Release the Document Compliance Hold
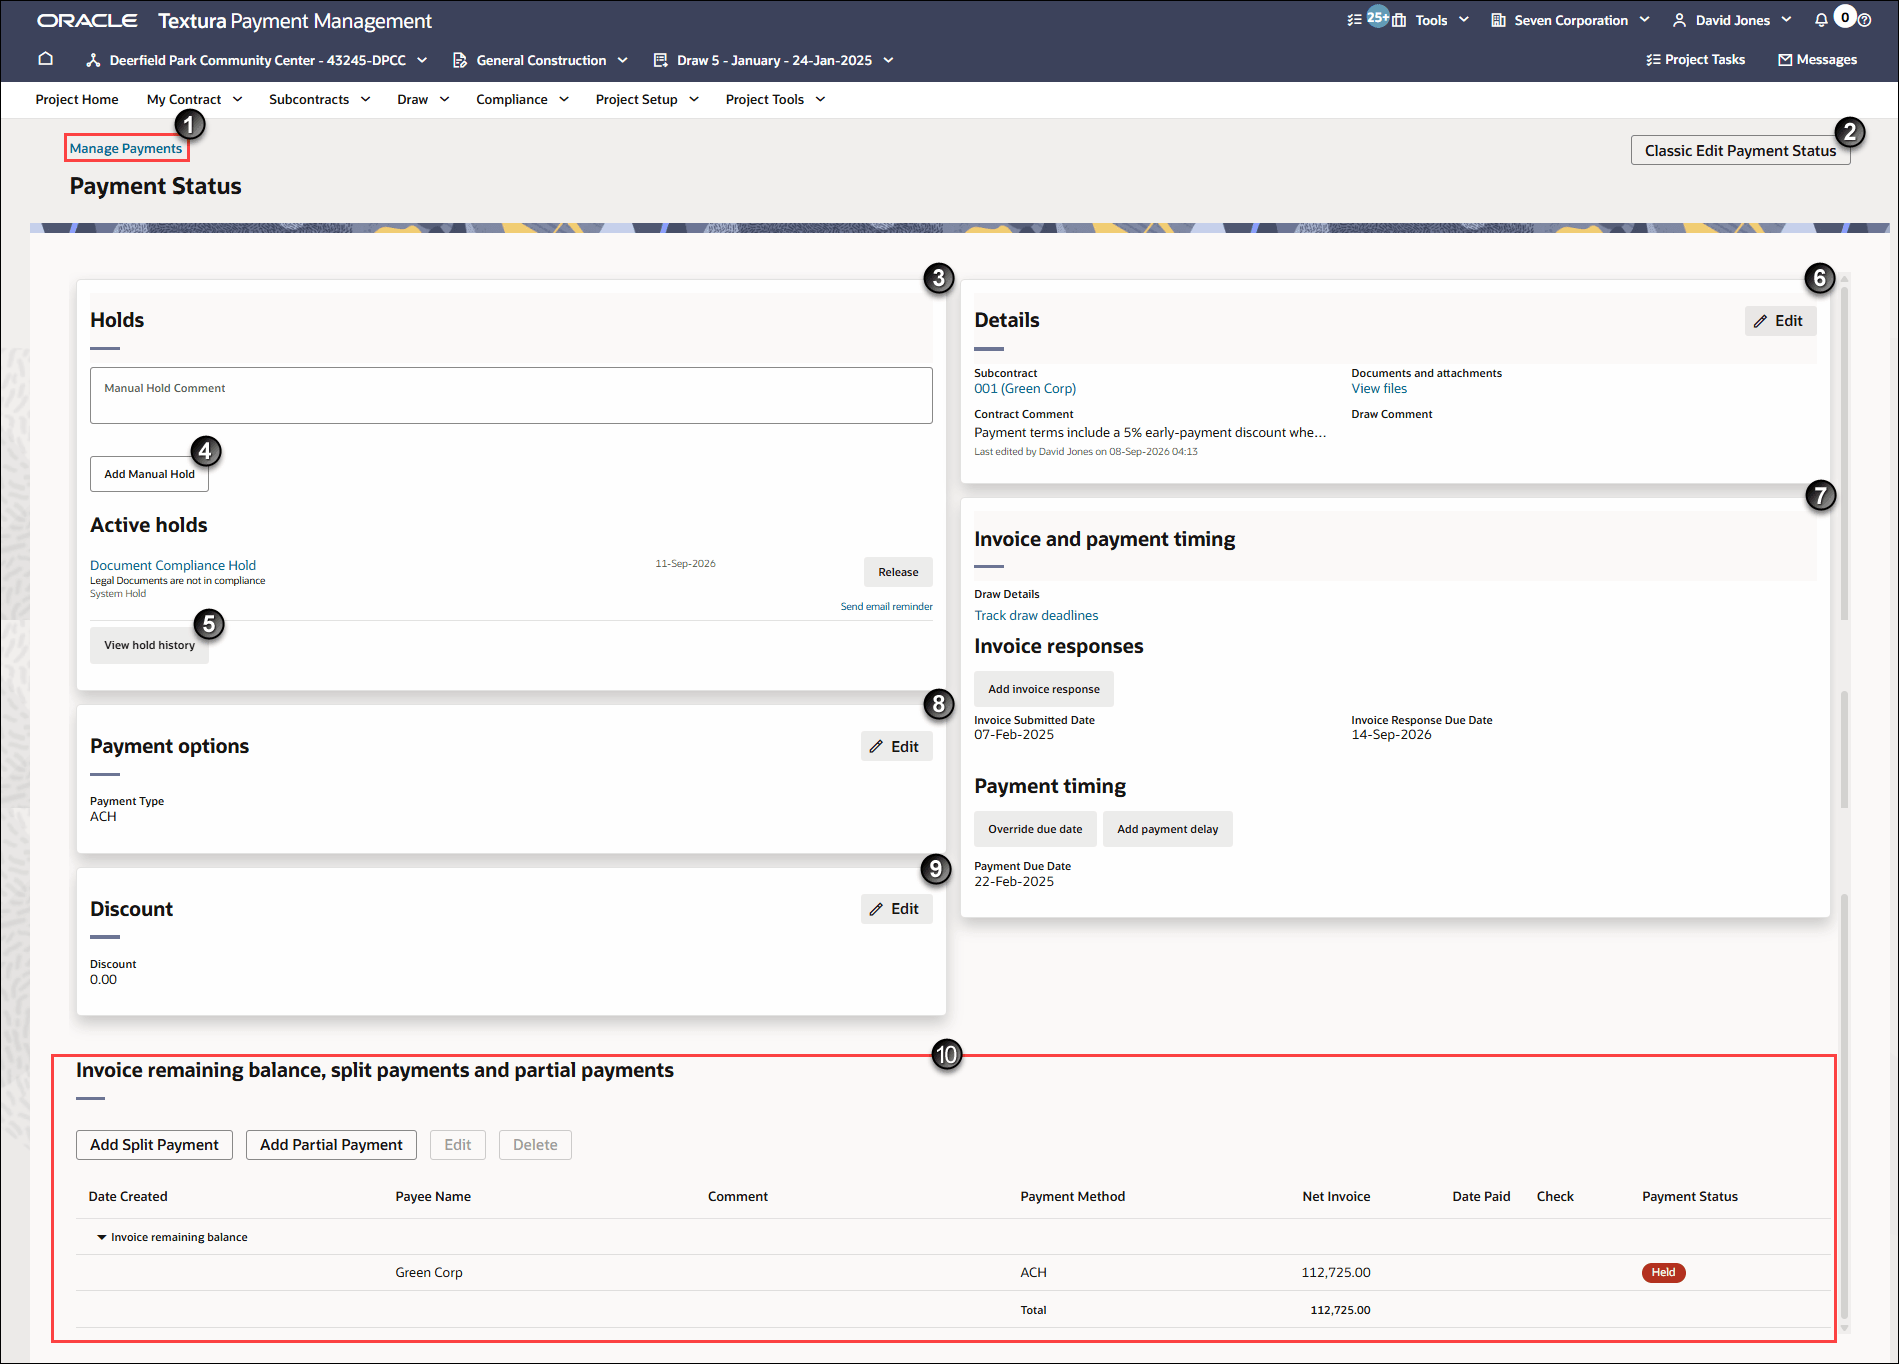Screen dimensions: 1899x1364 coord(898,572)
